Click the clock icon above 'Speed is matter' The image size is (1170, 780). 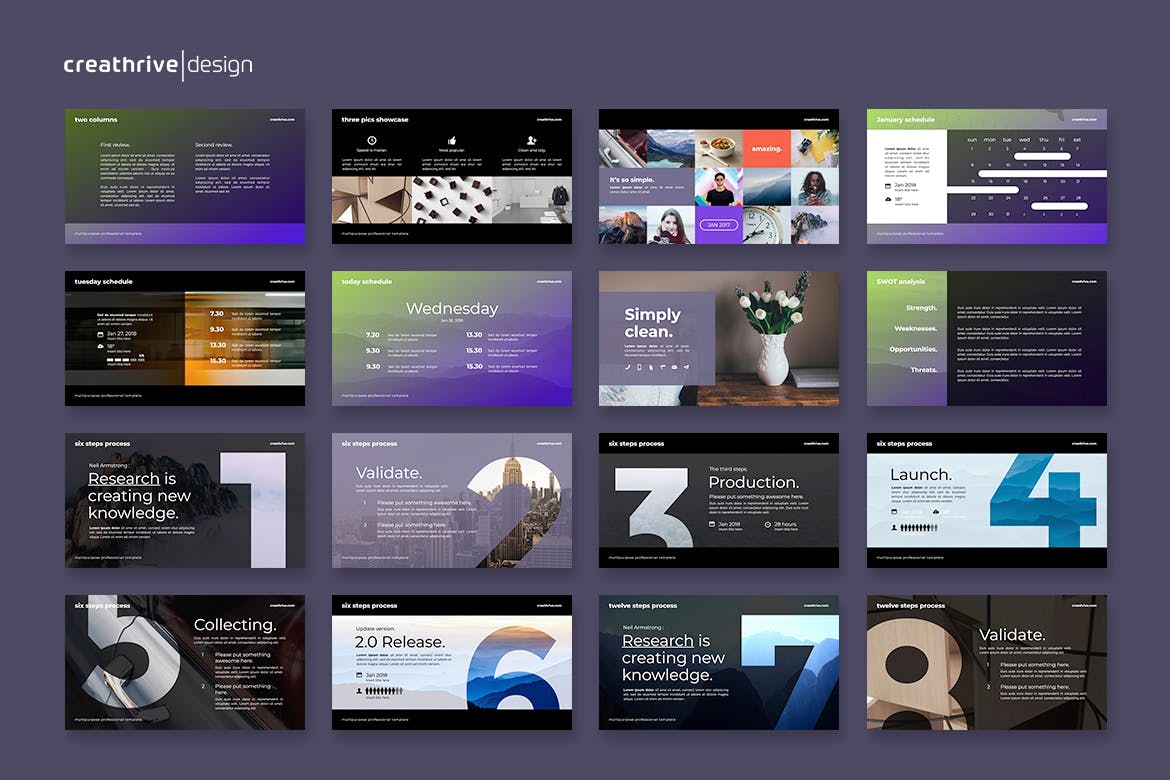pyautogui.click(x=372, y=141)
